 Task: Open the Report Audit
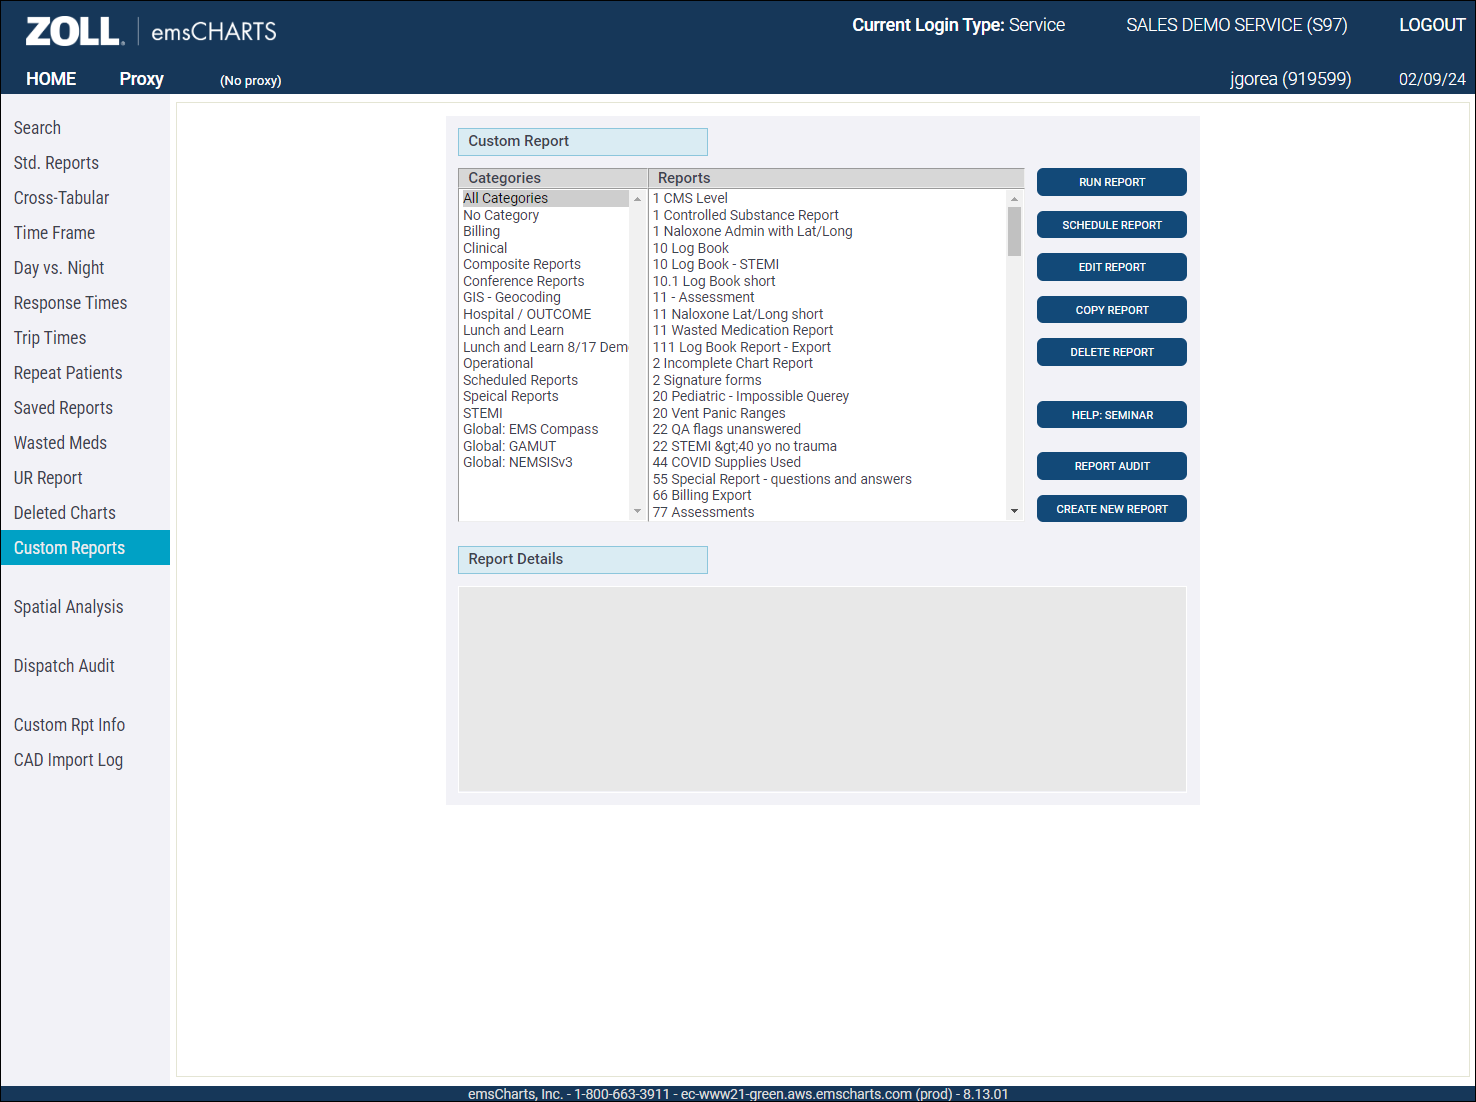pos(1111,466)
